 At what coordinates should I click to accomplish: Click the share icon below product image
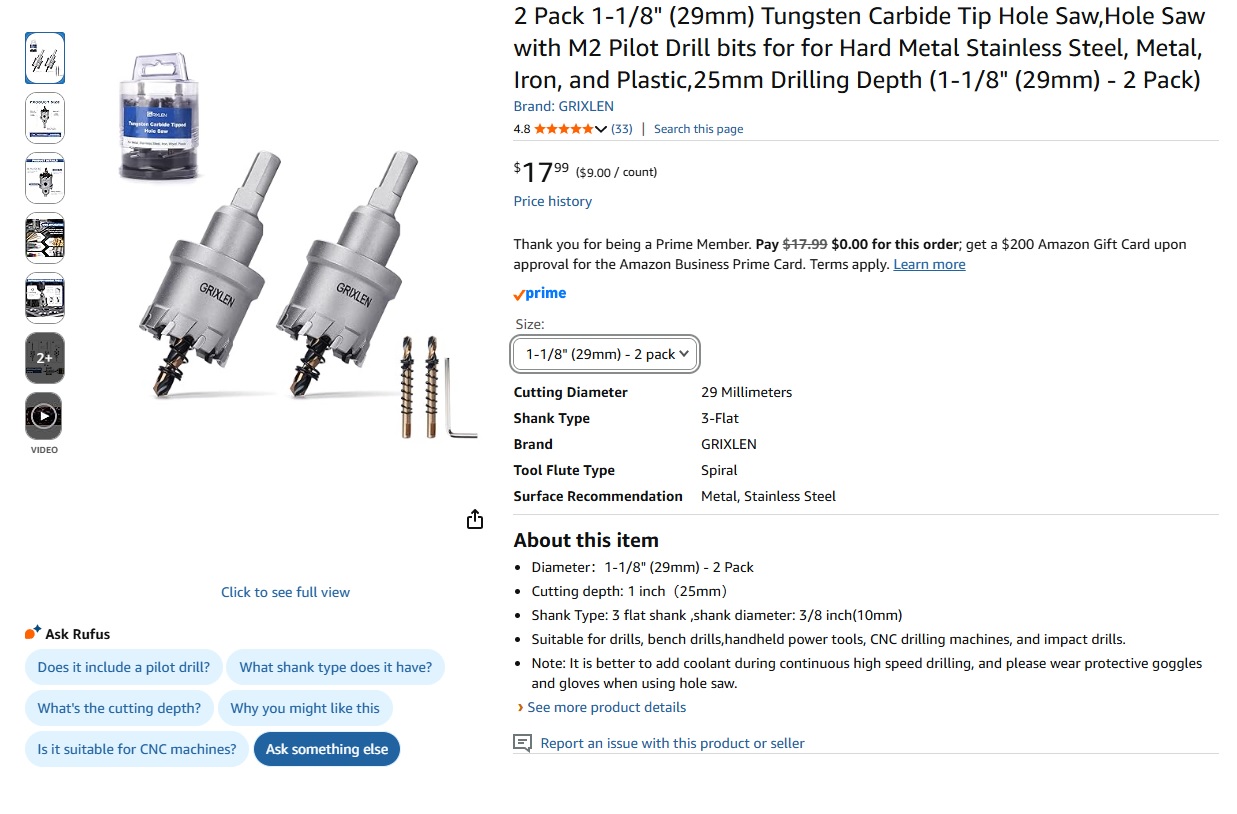pyautogui.click(x=475, y=519)
